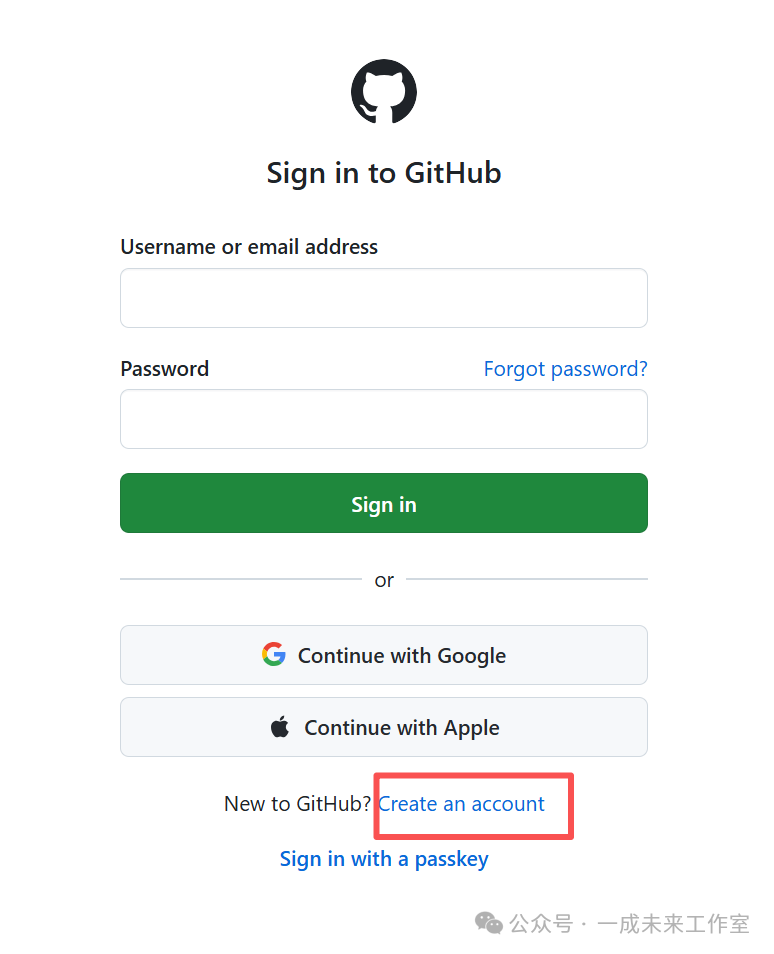Click the Apple logo icon

(280, 727)
